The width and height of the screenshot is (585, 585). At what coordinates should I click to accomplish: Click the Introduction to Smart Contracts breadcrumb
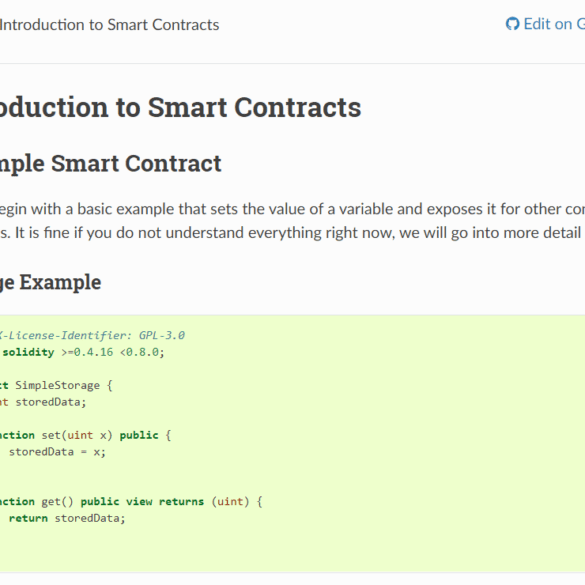pyautogui.click(x=109, y=25)
